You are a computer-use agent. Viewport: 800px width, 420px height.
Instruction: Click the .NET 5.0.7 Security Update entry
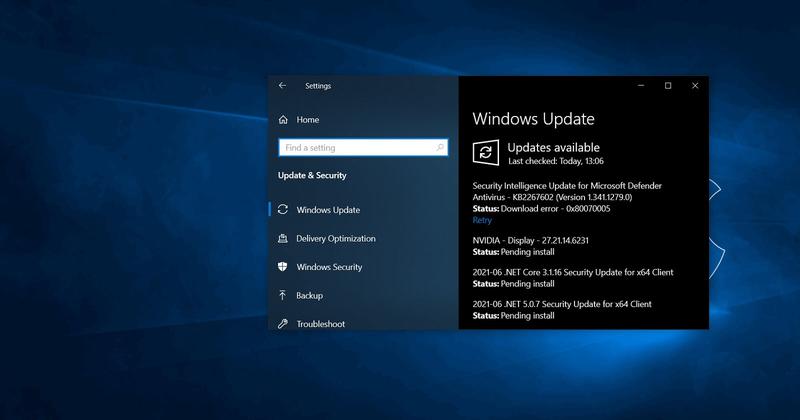(562, 304)
